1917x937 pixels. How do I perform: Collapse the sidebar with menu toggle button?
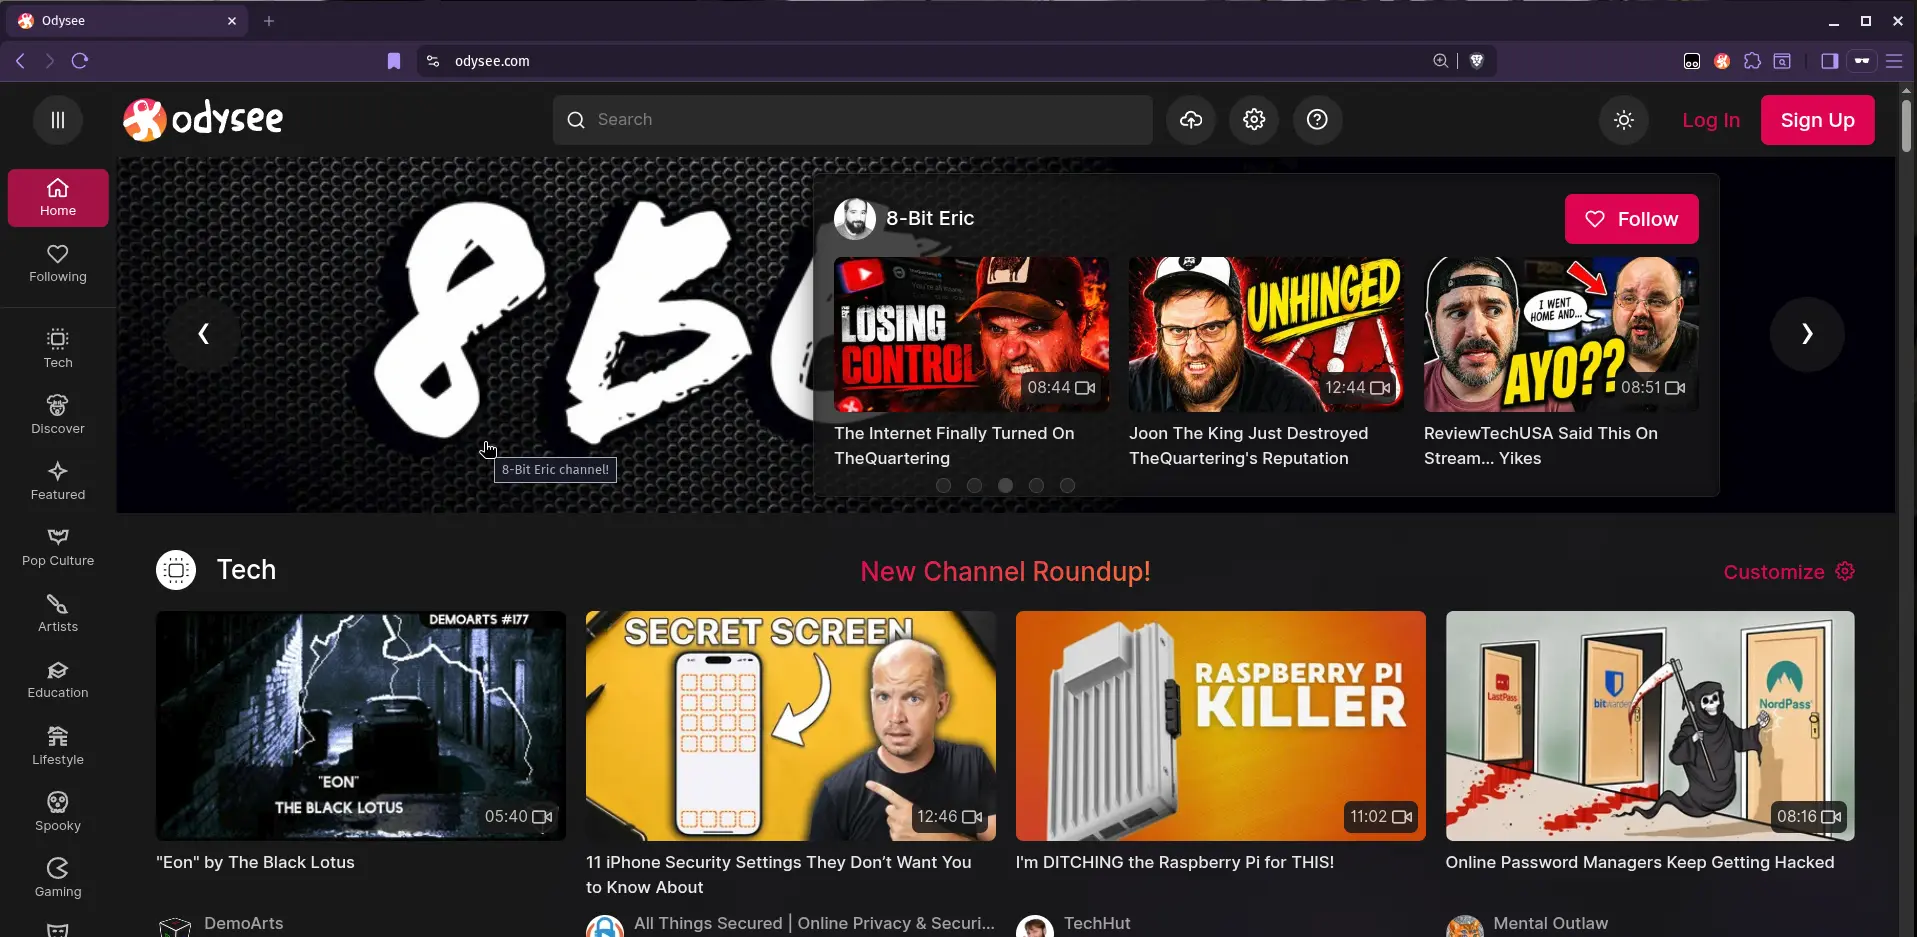tap(58, 120)
